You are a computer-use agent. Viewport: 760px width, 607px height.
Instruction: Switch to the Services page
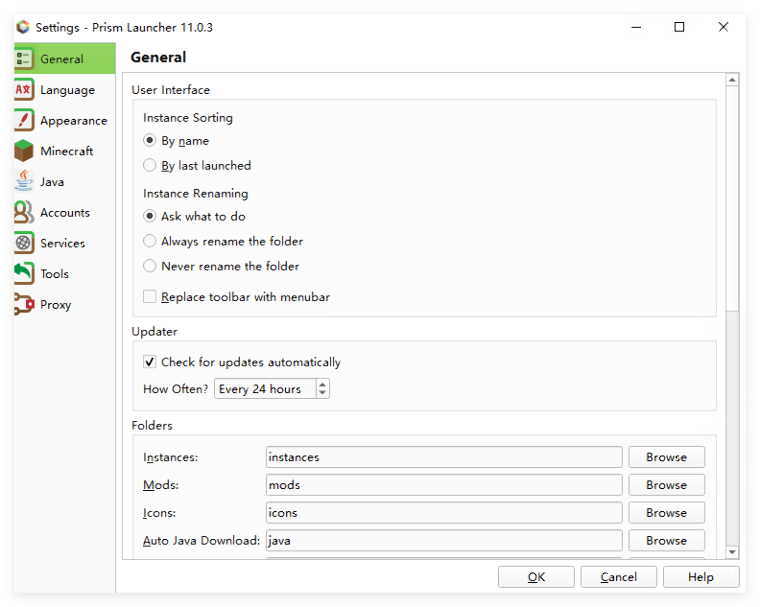(x=64, y=243)
